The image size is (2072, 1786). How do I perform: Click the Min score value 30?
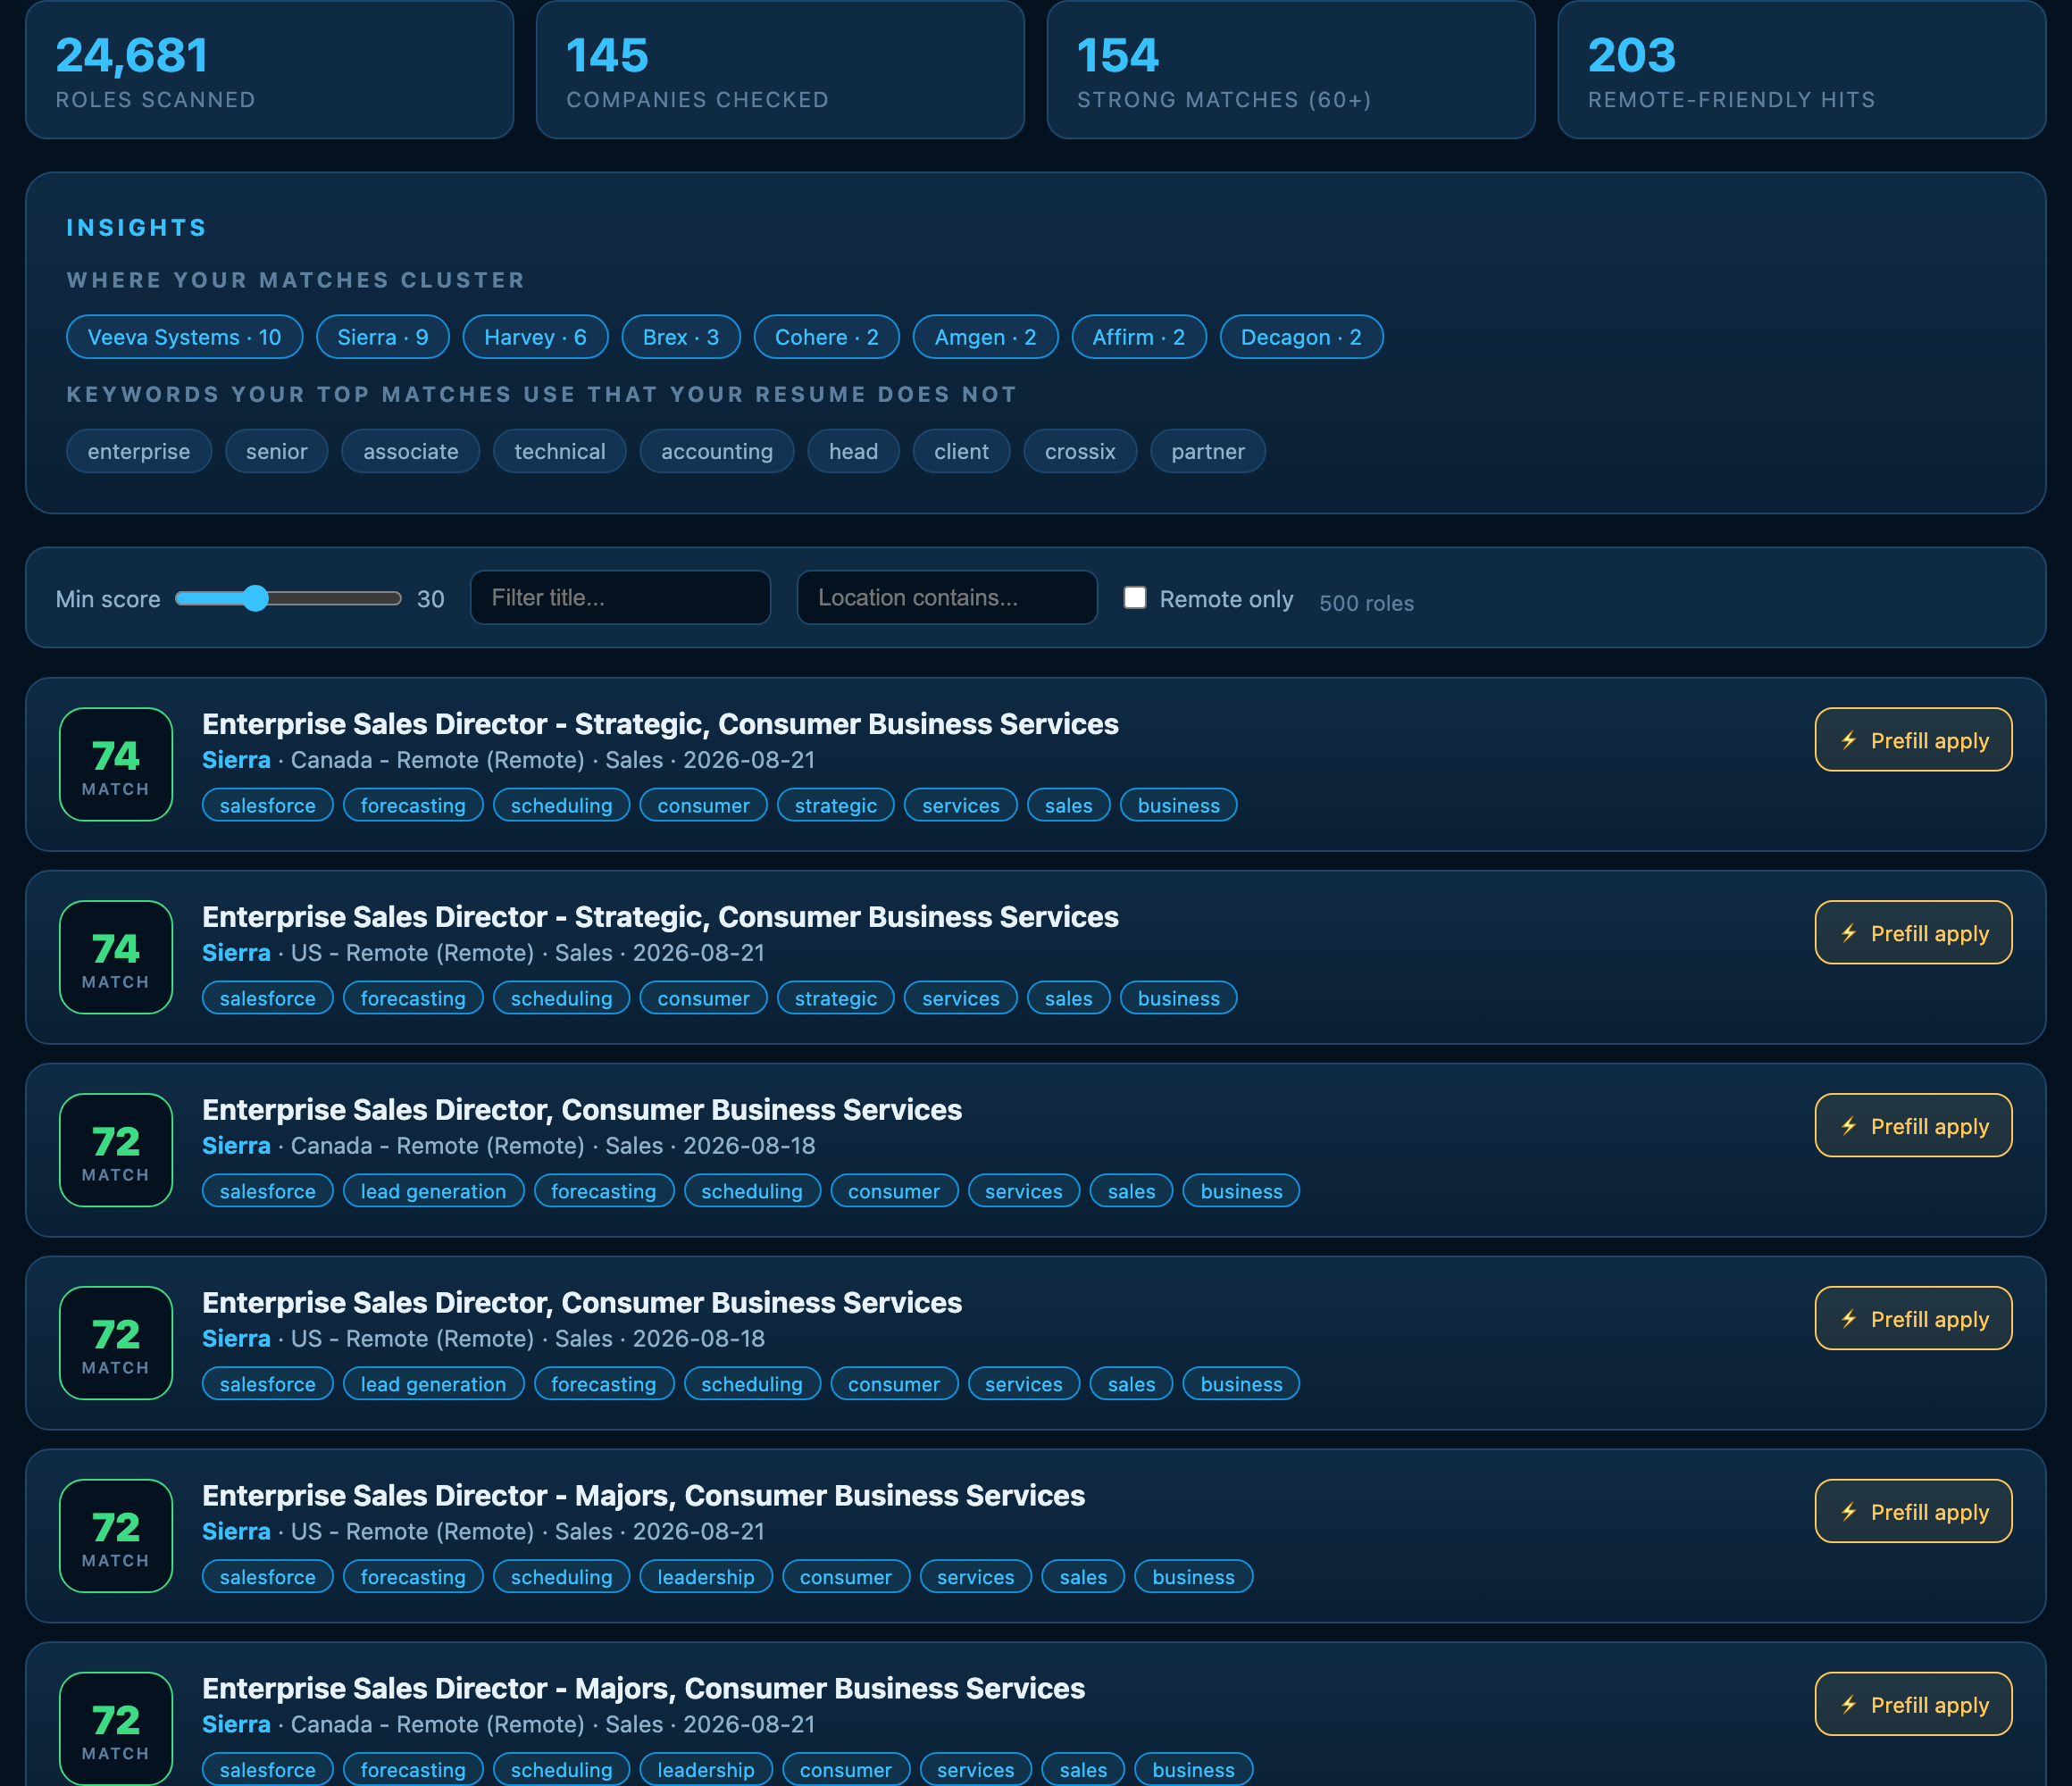point(431,599)
